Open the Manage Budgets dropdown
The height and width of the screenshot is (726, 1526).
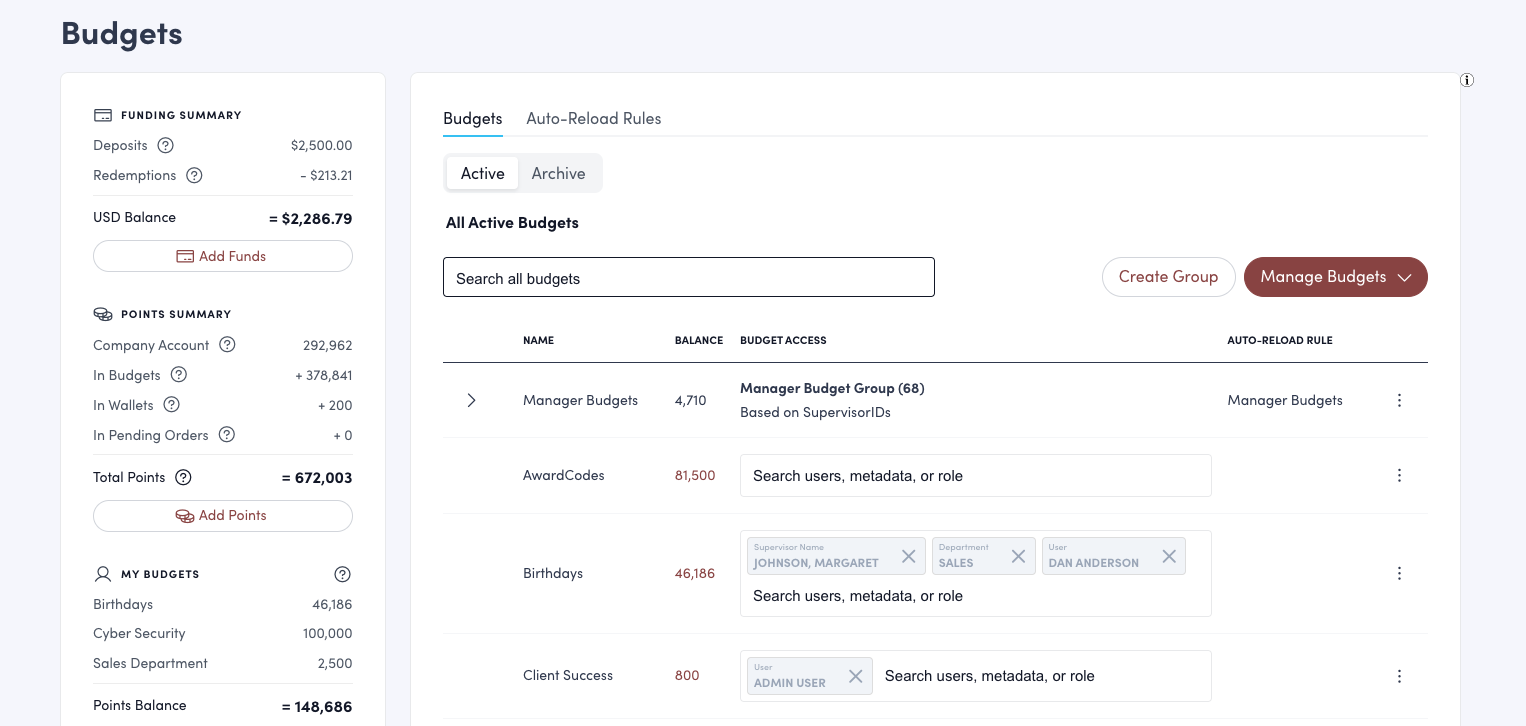coord(1335,277)
